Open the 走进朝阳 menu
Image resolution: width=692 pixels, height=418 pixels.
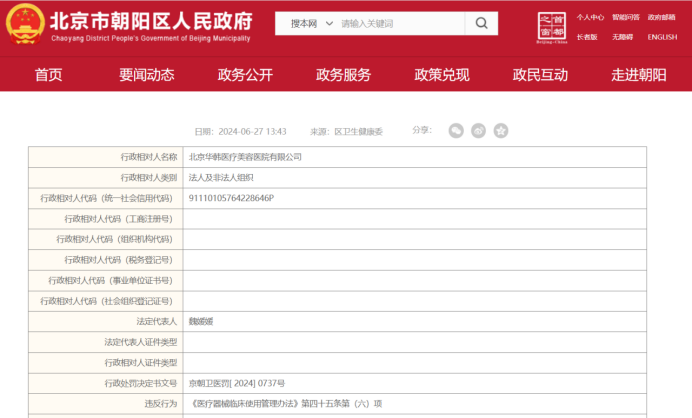[x=639, y=75]
